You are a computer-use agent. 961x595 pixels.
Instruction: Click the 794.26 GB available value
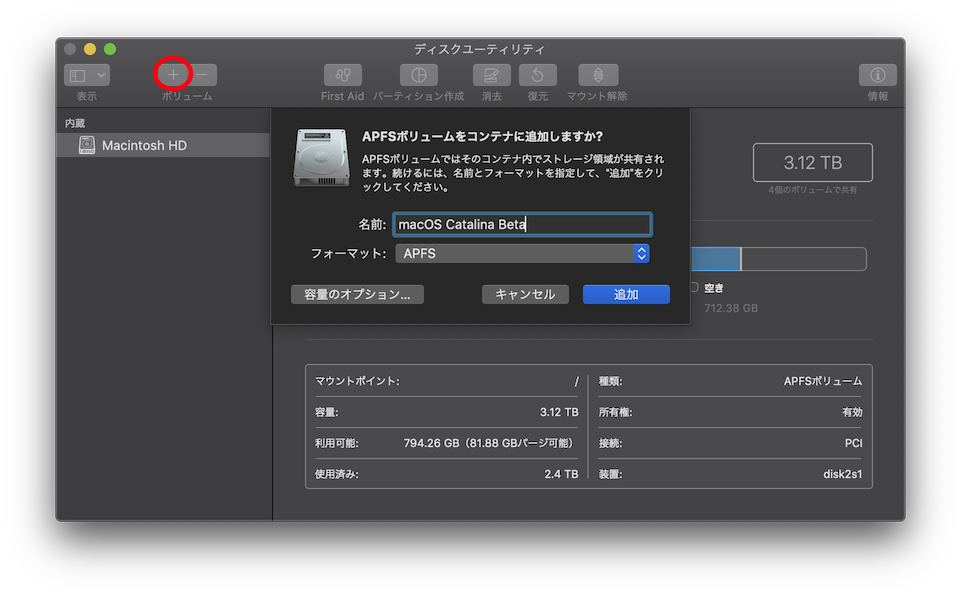(488, 443)
